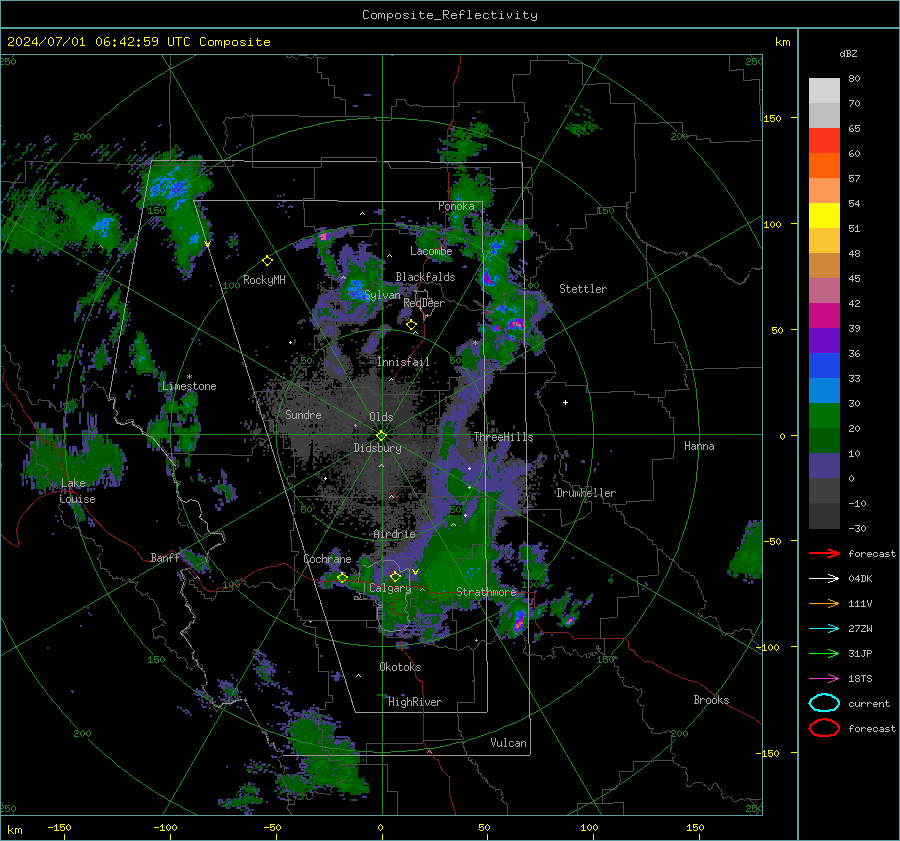Click the cyan 27ZW arrow in the legend
The height and width of the screenshot is (841, 900).
pos(824,629)
